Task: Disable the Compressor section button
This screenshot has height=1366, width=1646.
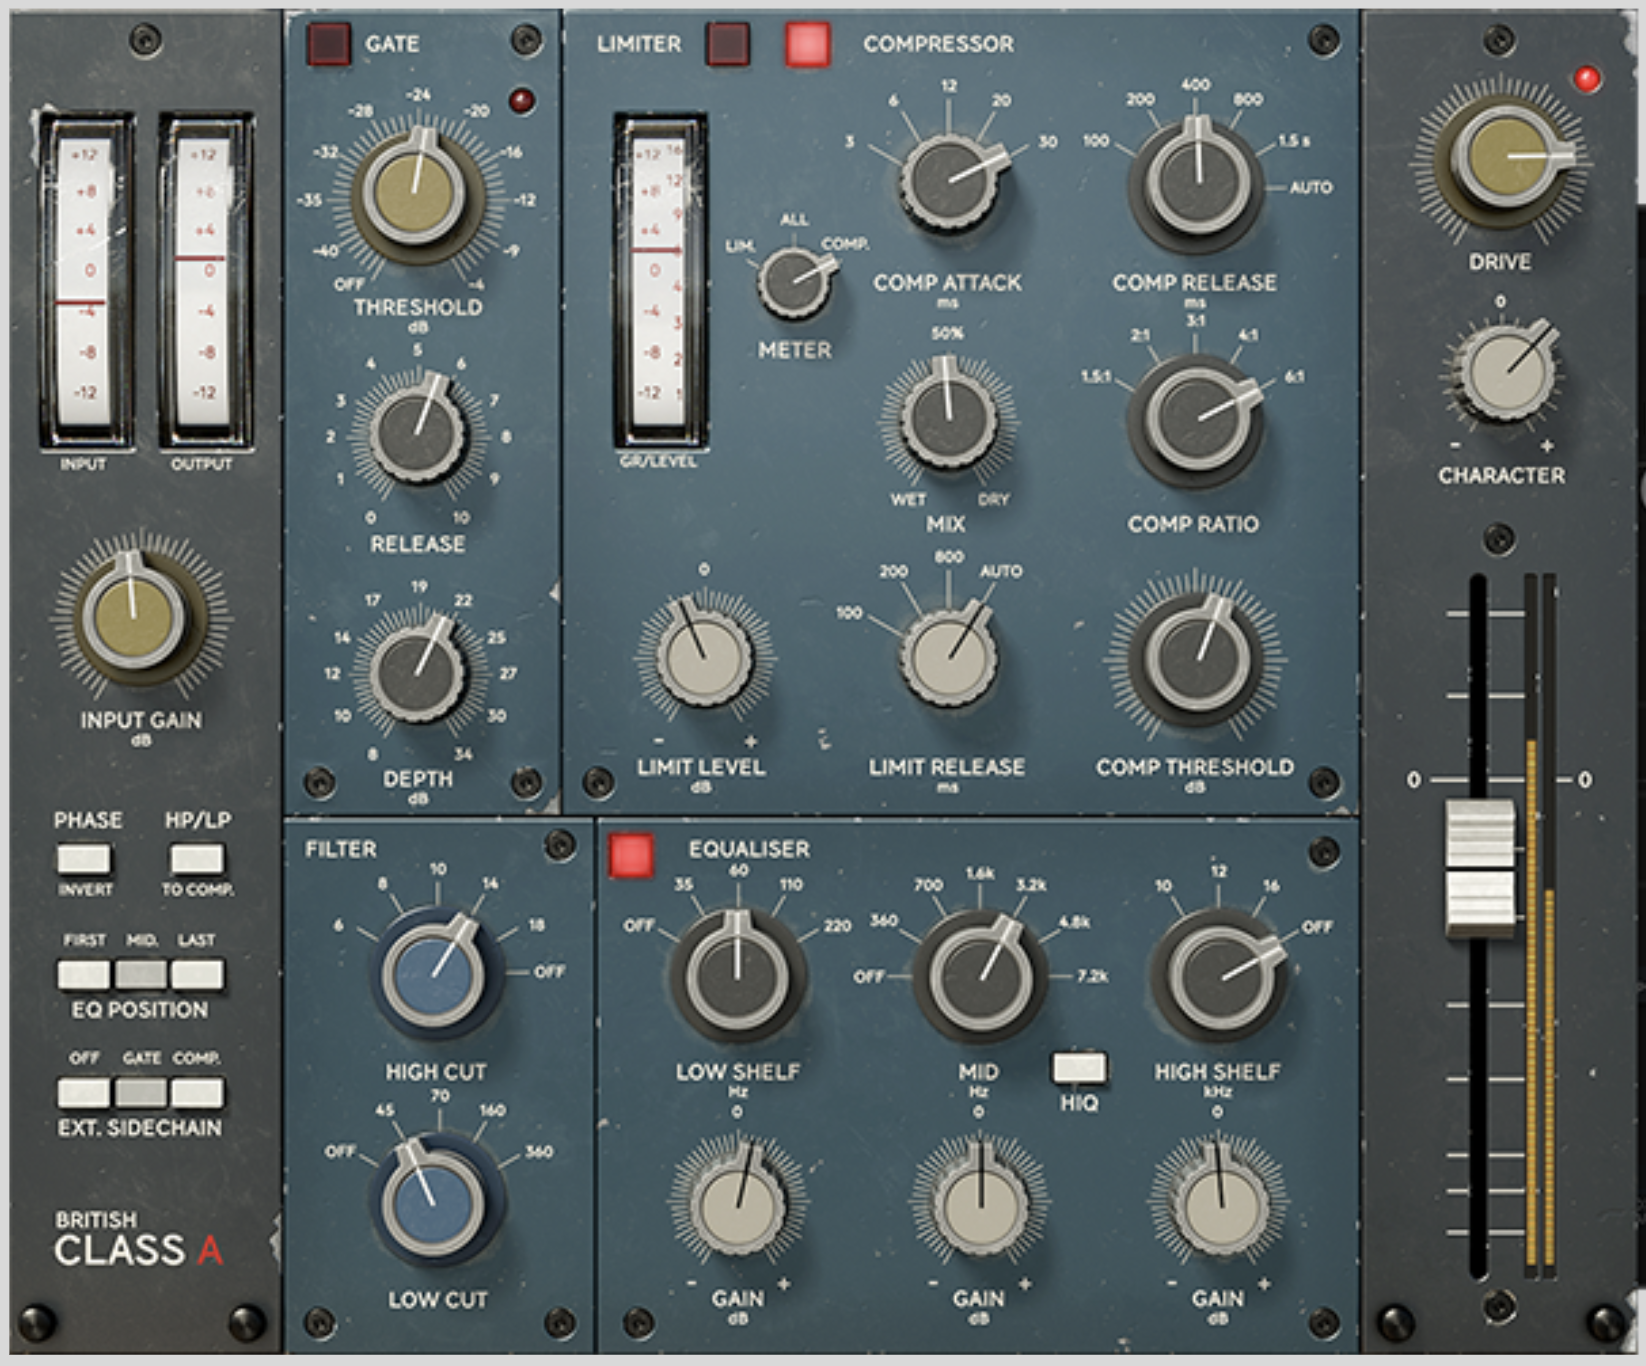Action: pos(807,44)
